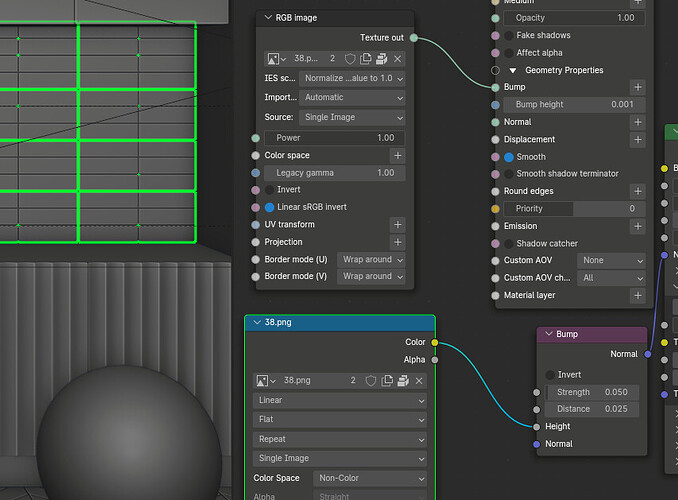Viewport: 678px width, 500px height.
Task: Add node to Projection input
Action: 398,242
